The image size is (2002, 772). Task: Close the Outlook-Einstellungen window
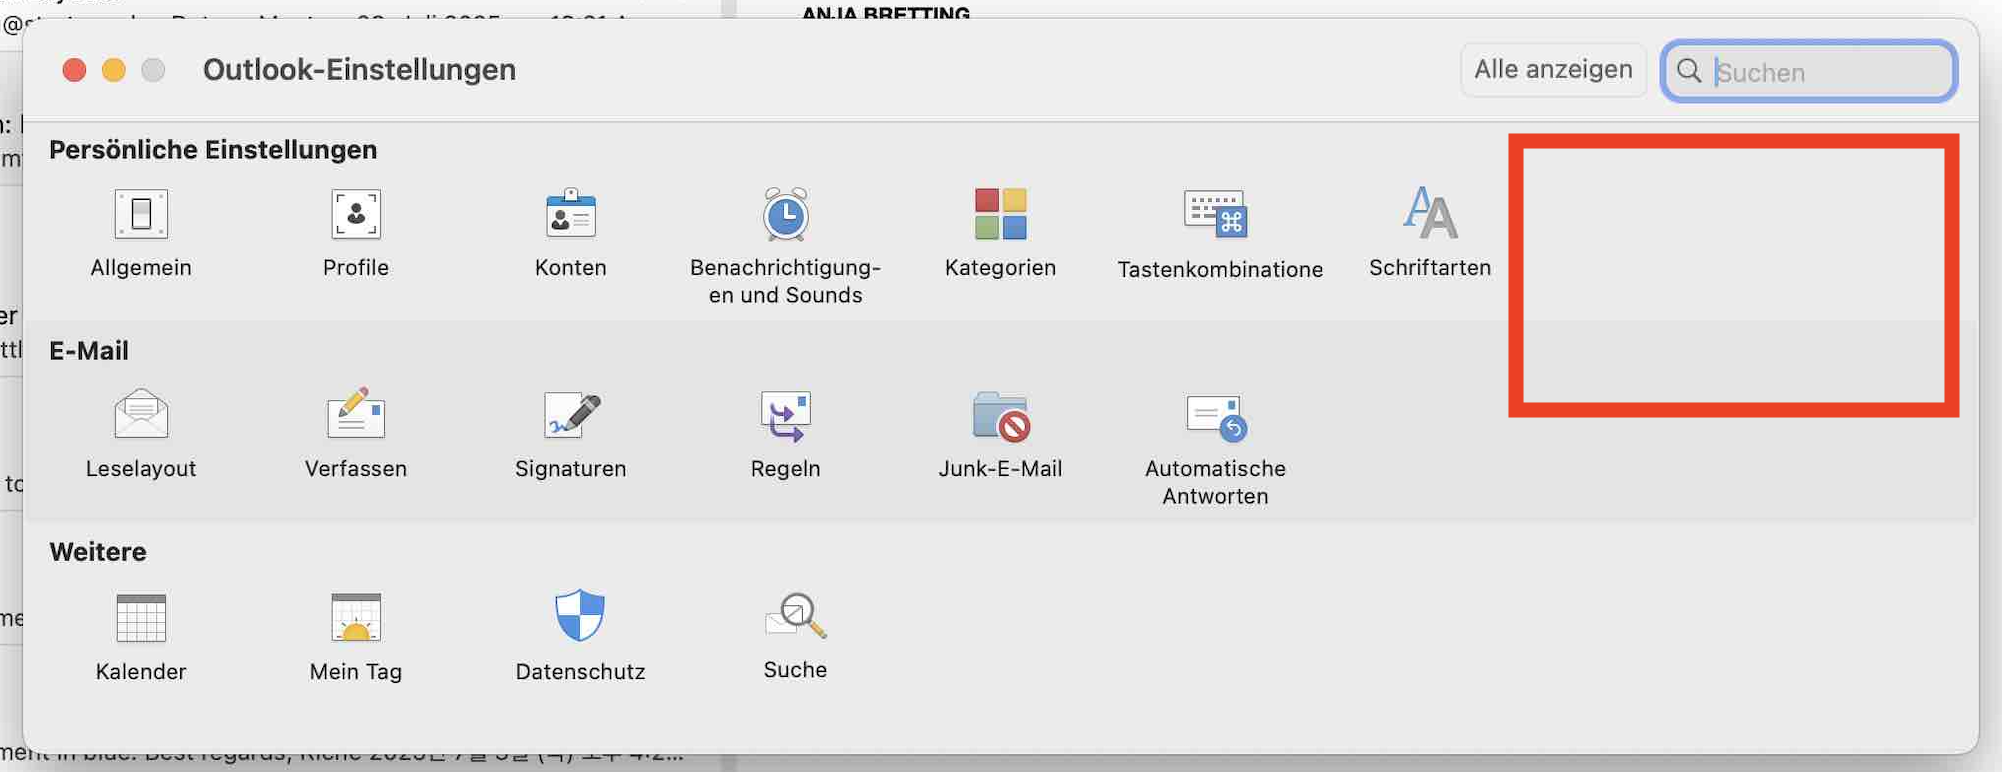(x=74, y=70)
